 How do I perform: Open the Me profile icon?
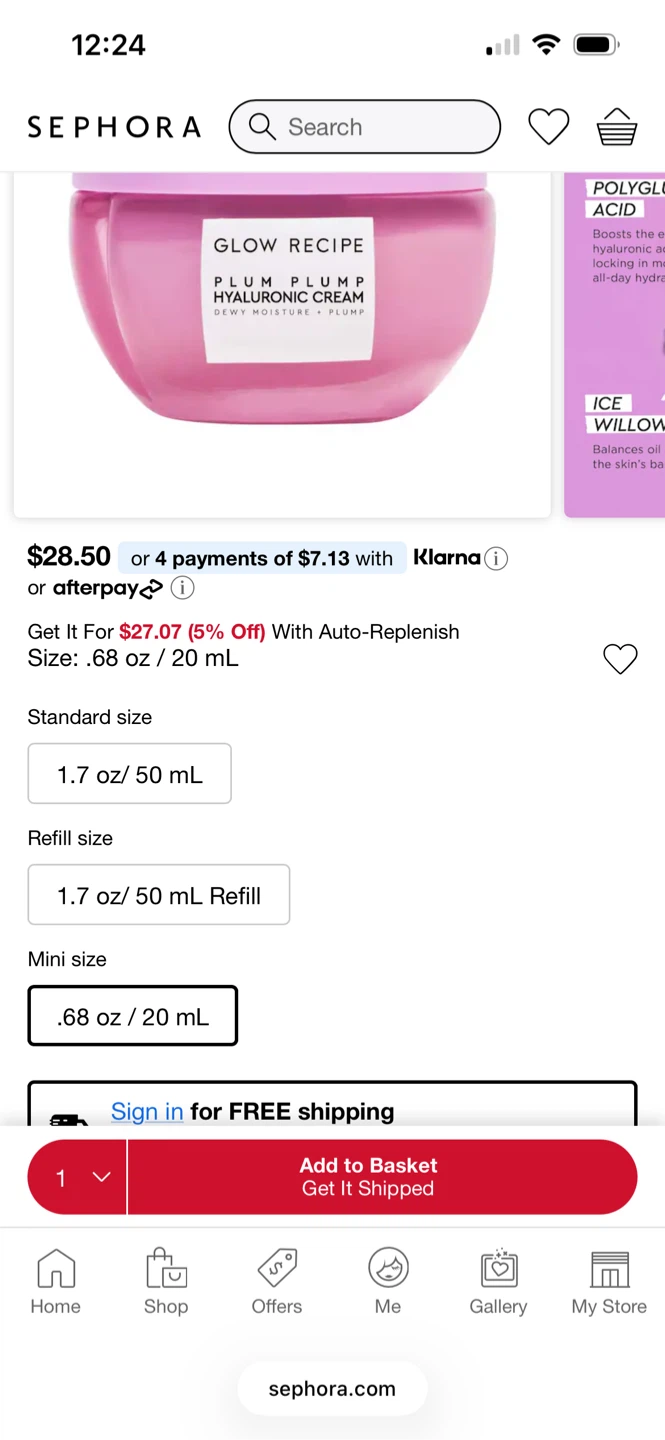click(388, 1281)
